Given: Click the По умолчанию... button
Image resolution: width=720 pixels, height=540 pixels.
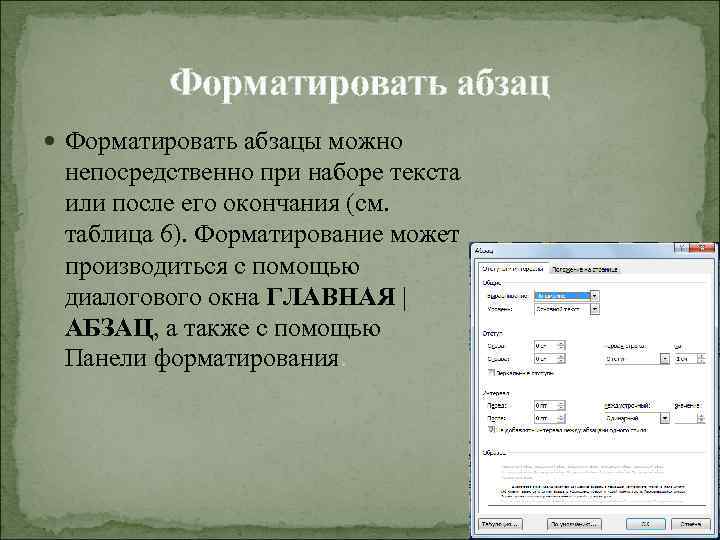Looking at the screenshot, I should coord(574,524).
